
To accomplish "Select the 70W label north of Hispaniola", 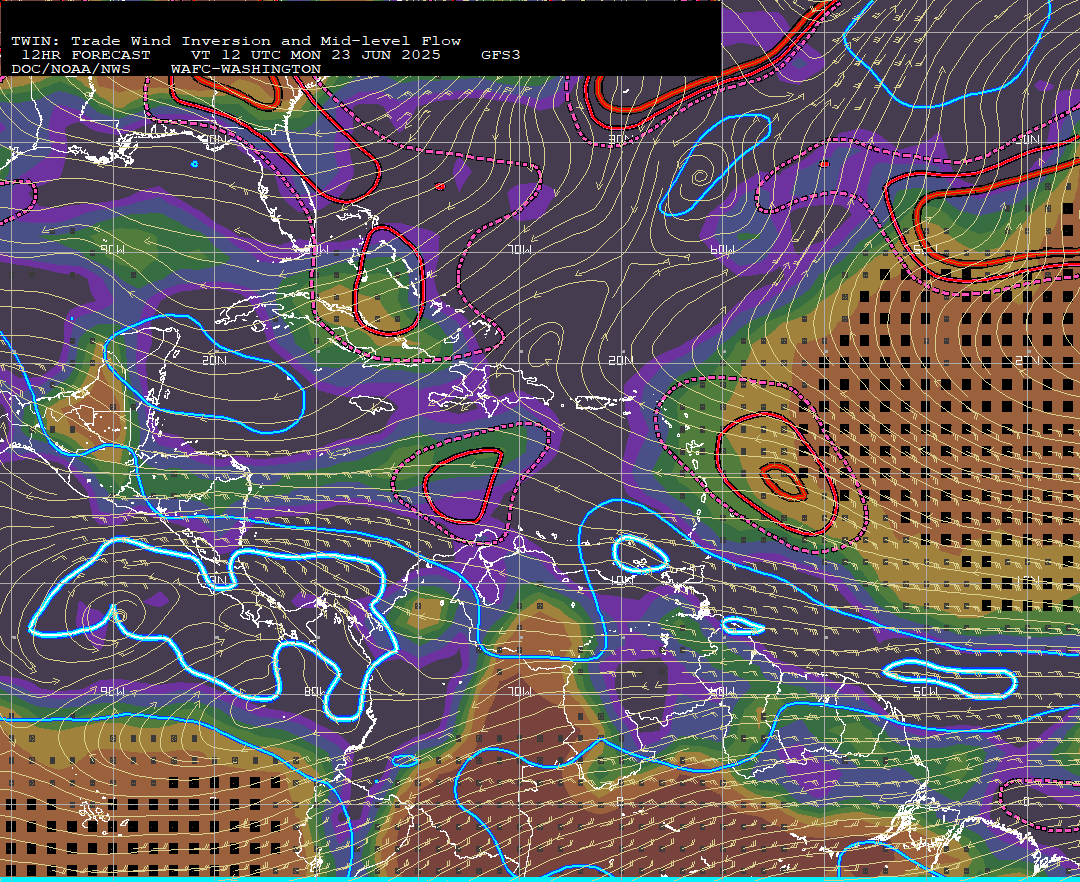I will click(520, 249).
